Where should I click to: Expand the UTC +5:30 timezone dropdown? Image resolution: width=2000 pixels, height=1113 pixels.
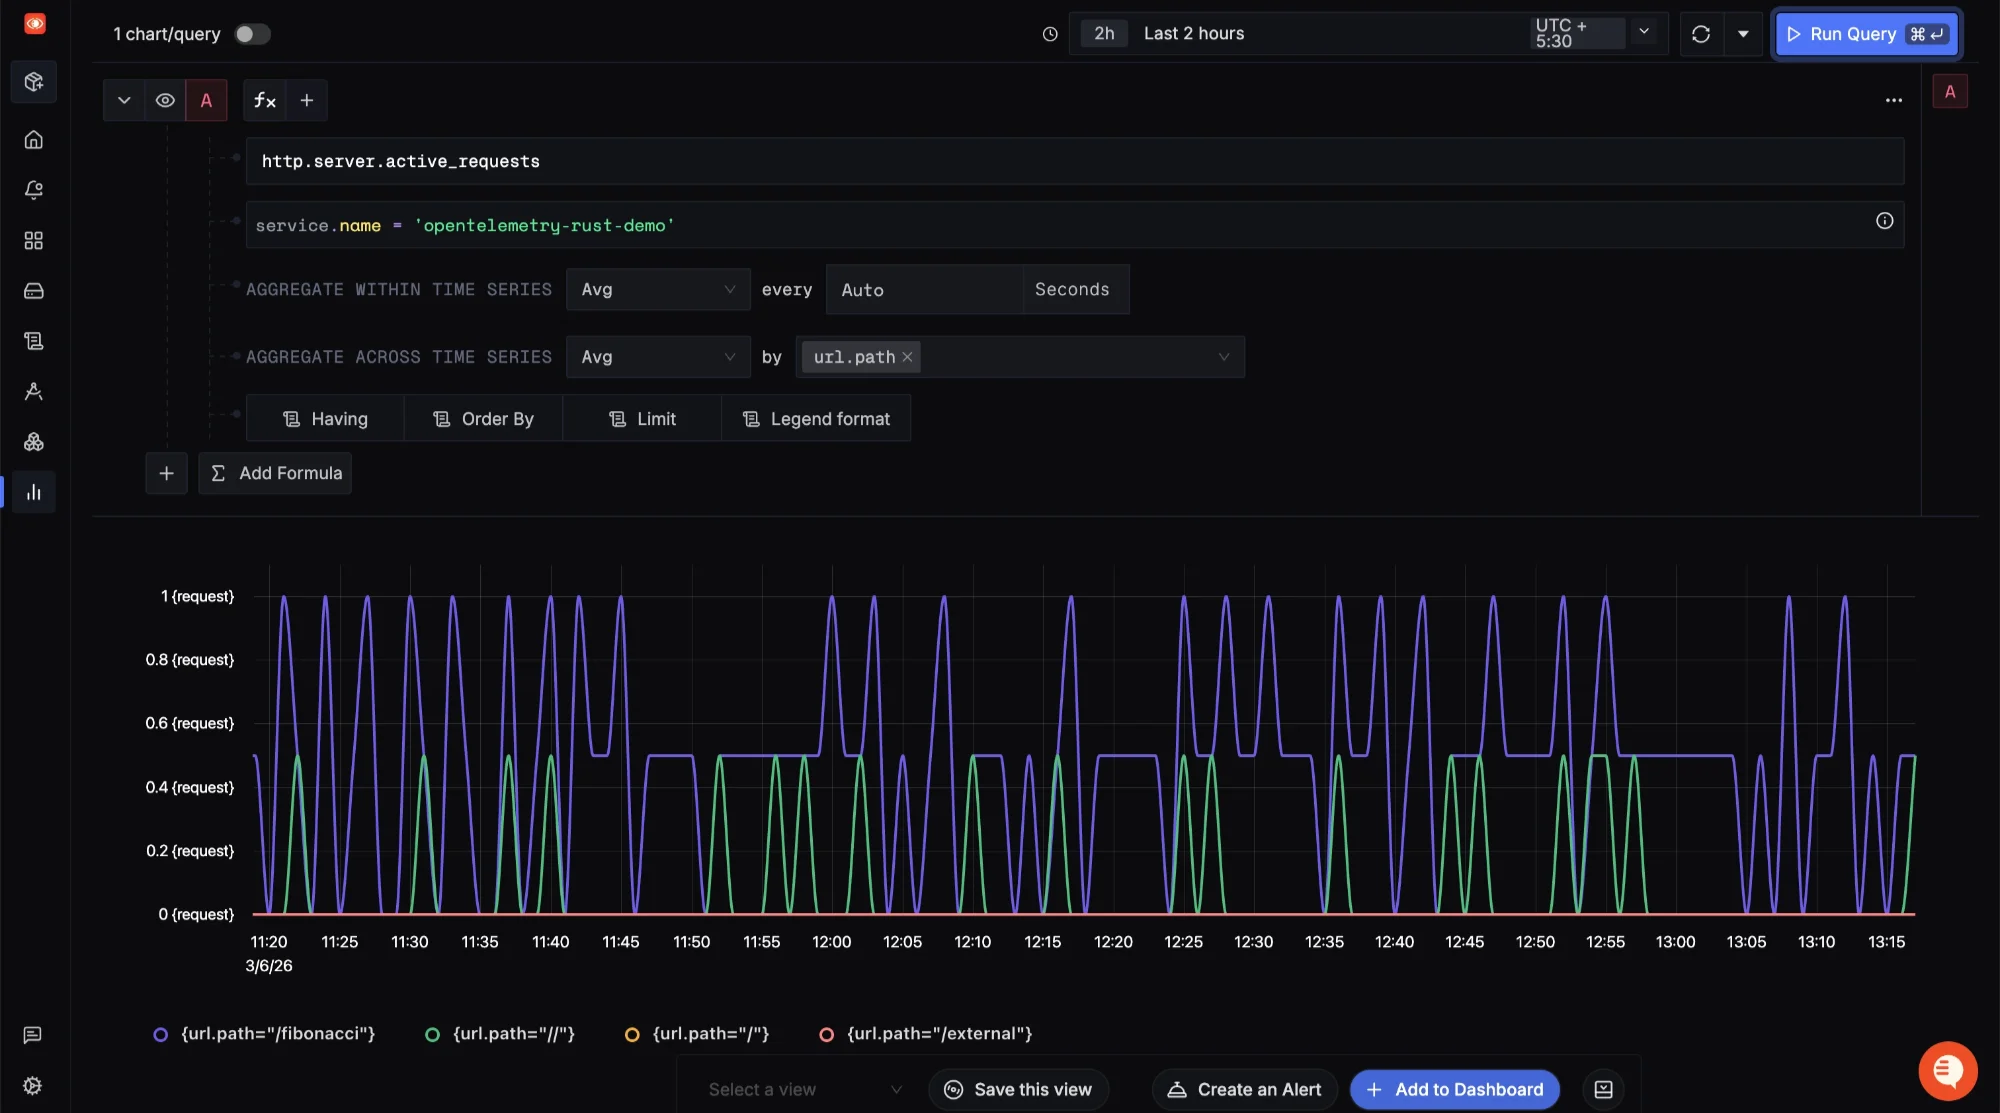(1643, 31)
